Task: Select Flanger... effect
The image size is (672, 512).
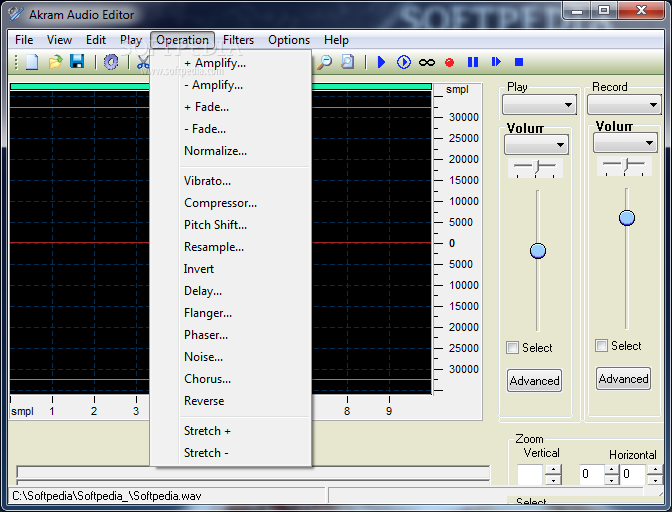Action: pyautogui.click(x=231, y=313)
